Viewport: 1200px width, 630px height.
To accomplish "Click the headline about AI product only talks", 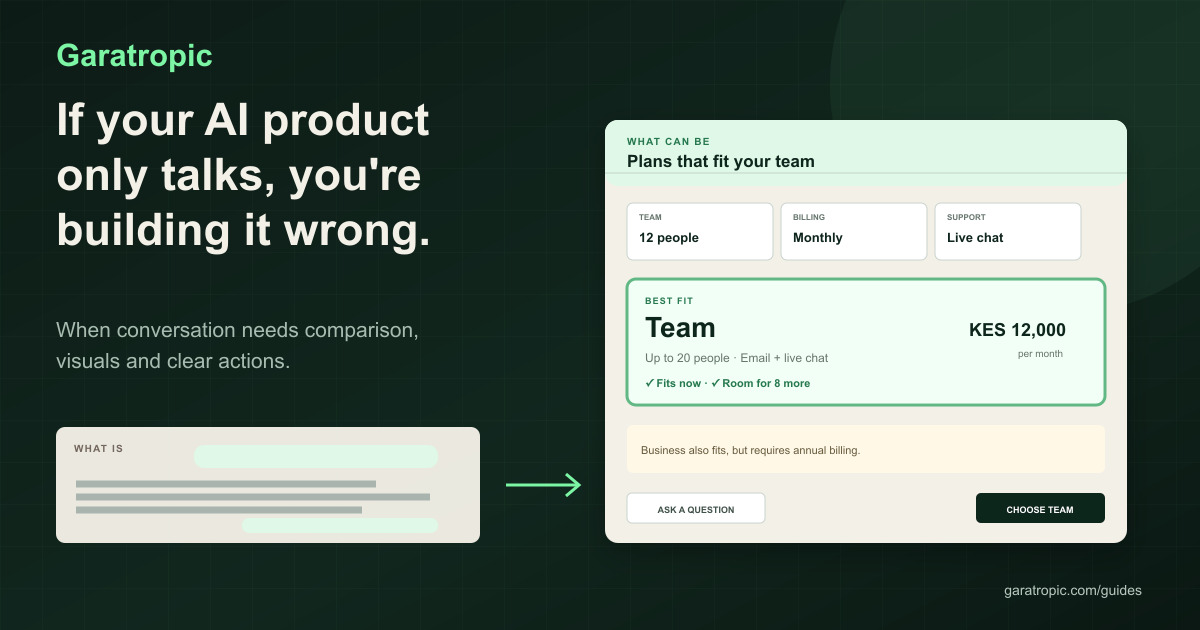I will coord(244,176).
